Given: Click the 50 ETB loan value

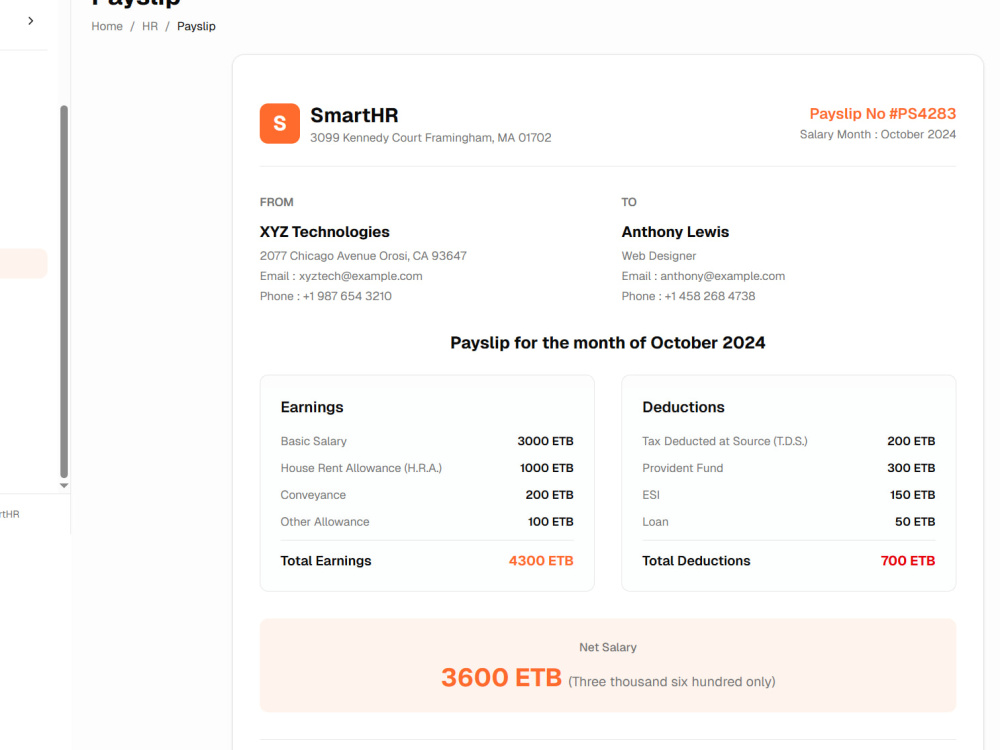Looking at the screenshot, I should click(915, 522).
